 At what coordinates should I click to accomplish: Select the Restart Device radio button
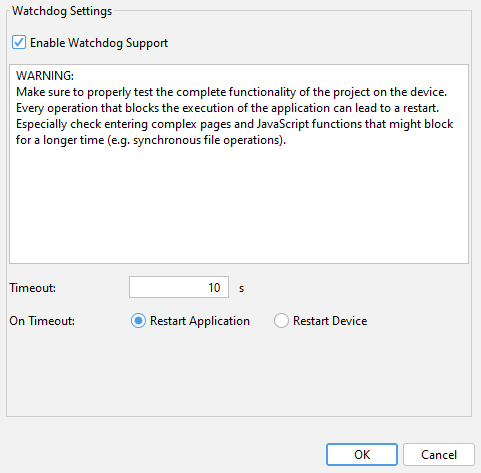[x=281, y=321]
